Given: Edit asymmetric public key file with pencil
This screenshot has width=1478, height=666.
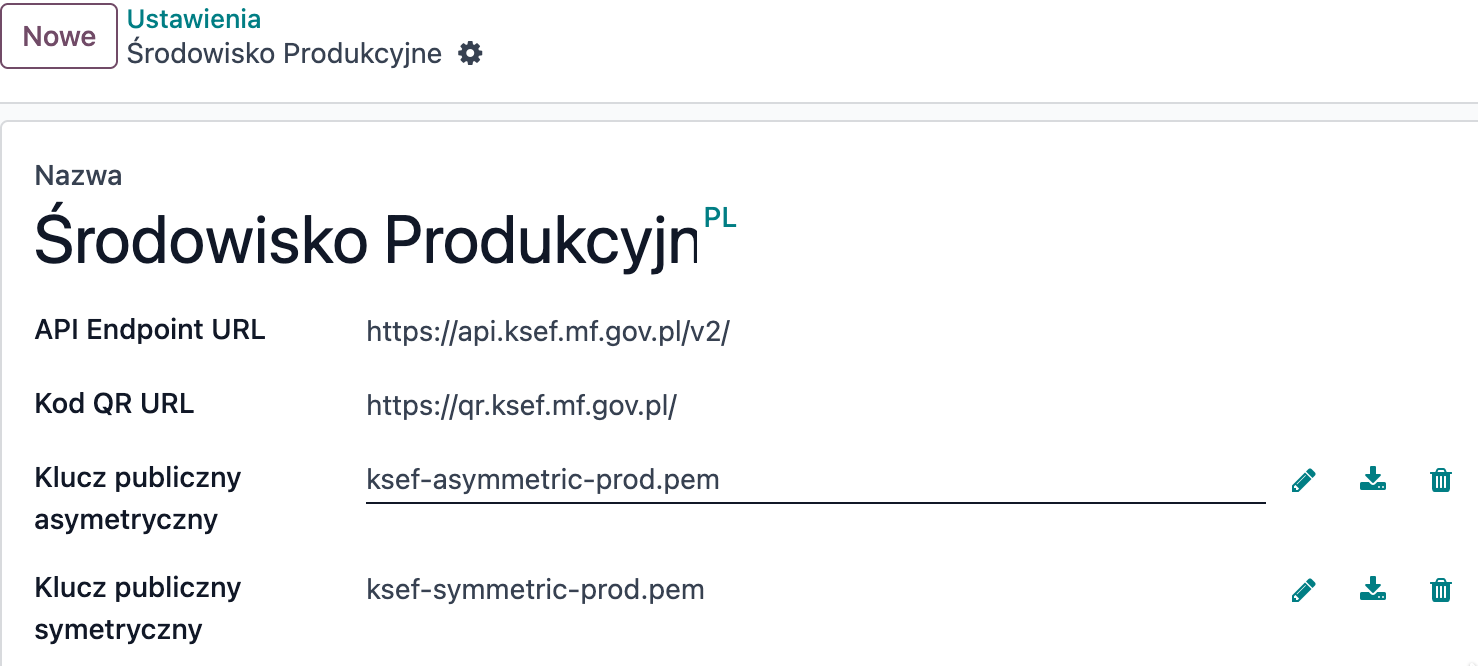Looking at the screenshot, I should tap(1303, 481).
